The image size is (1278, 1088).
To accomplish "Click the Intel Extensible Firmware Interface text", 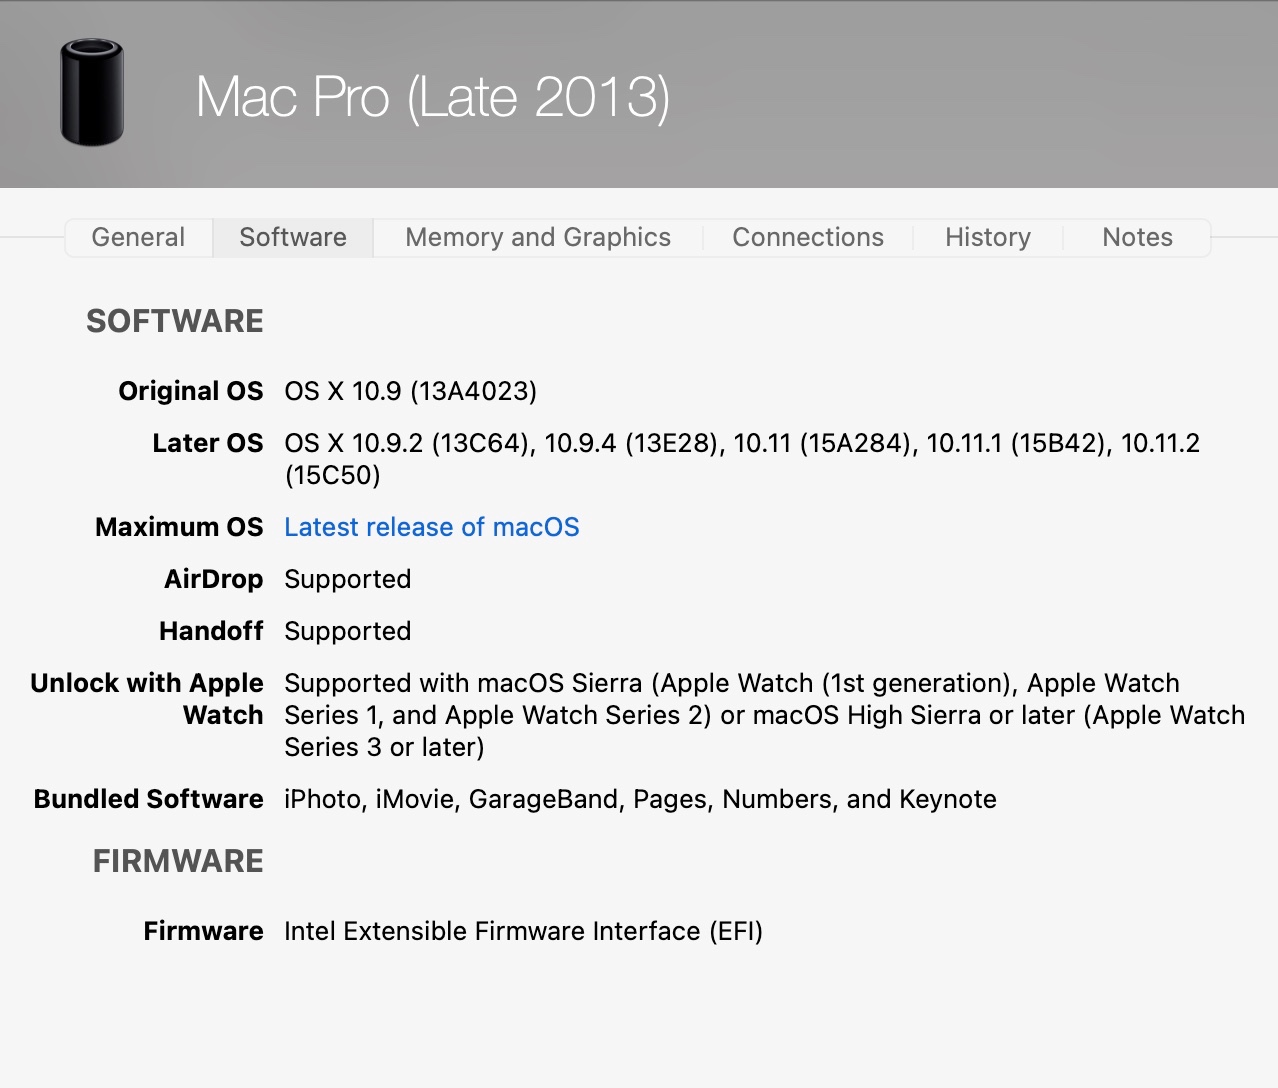I will click(x=523, y=931).
